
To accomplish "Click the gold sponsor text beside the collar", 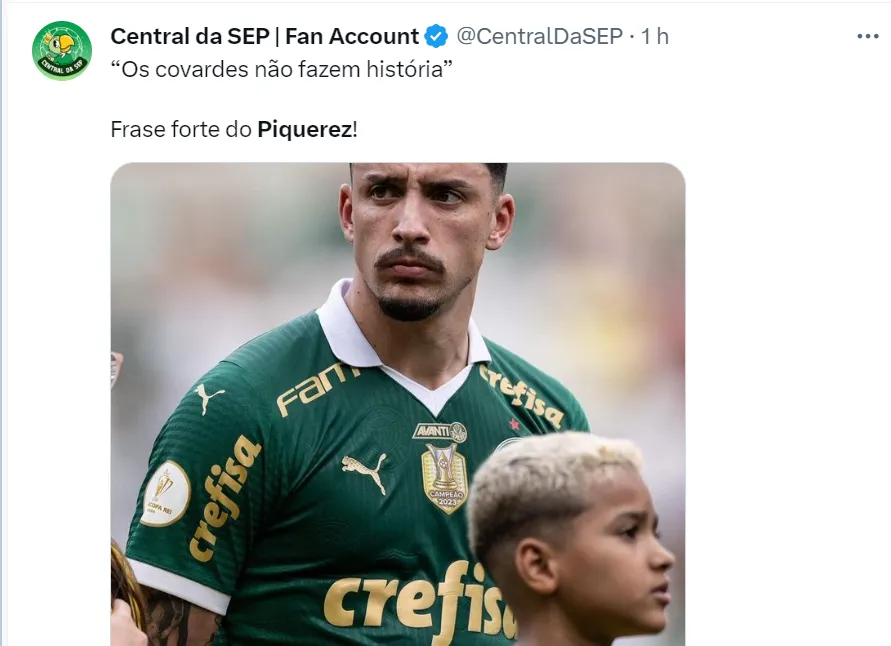I will coord(317,387).
